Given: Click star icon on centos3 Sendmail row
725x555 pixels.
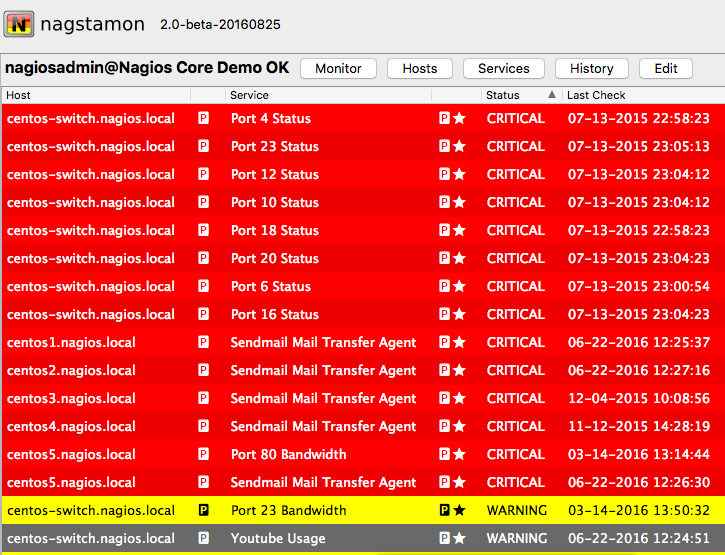Looking at the screenshot, I should (x=459, y=398).
